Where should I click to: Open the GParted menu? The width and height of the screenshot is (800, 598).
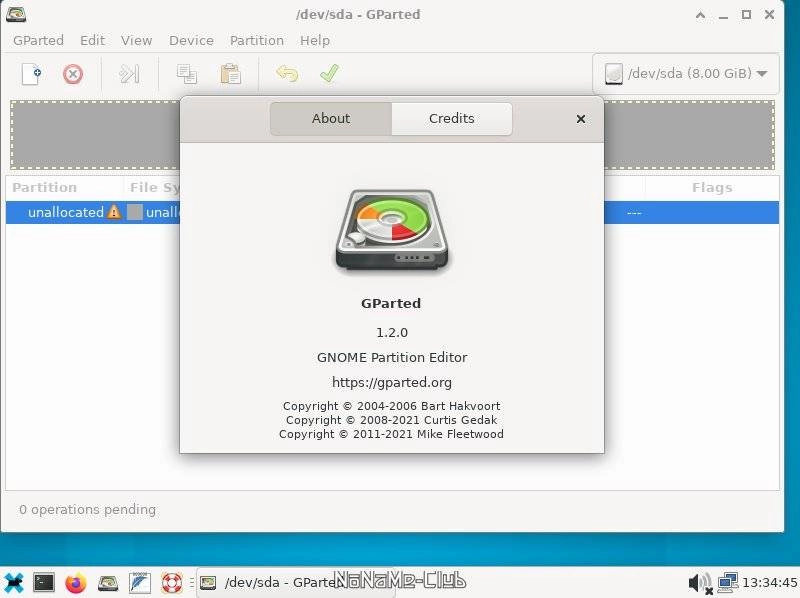coord(38,40)
